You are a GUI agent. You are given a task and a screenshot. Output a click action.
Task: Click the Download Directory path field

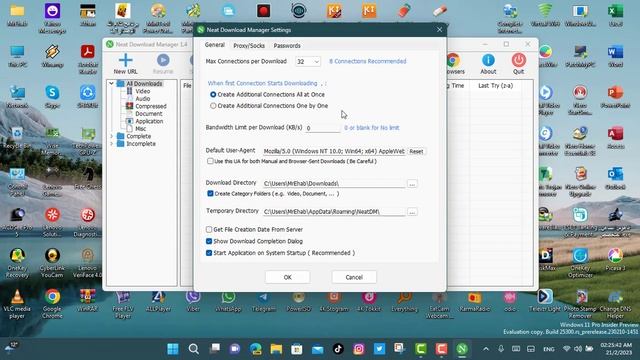pos(334,184)
